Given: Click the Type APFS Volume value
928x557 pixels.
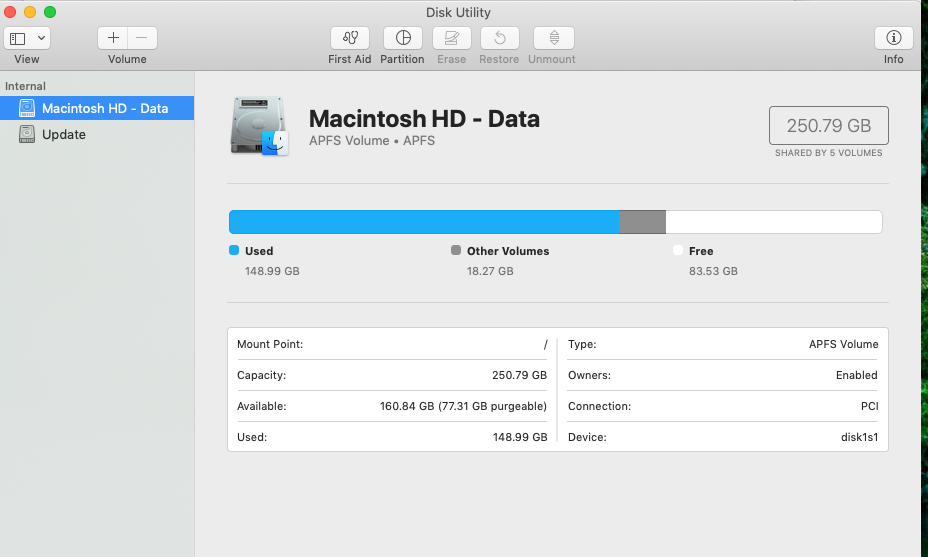Looking at the screenshot, I should pos(843,344).
